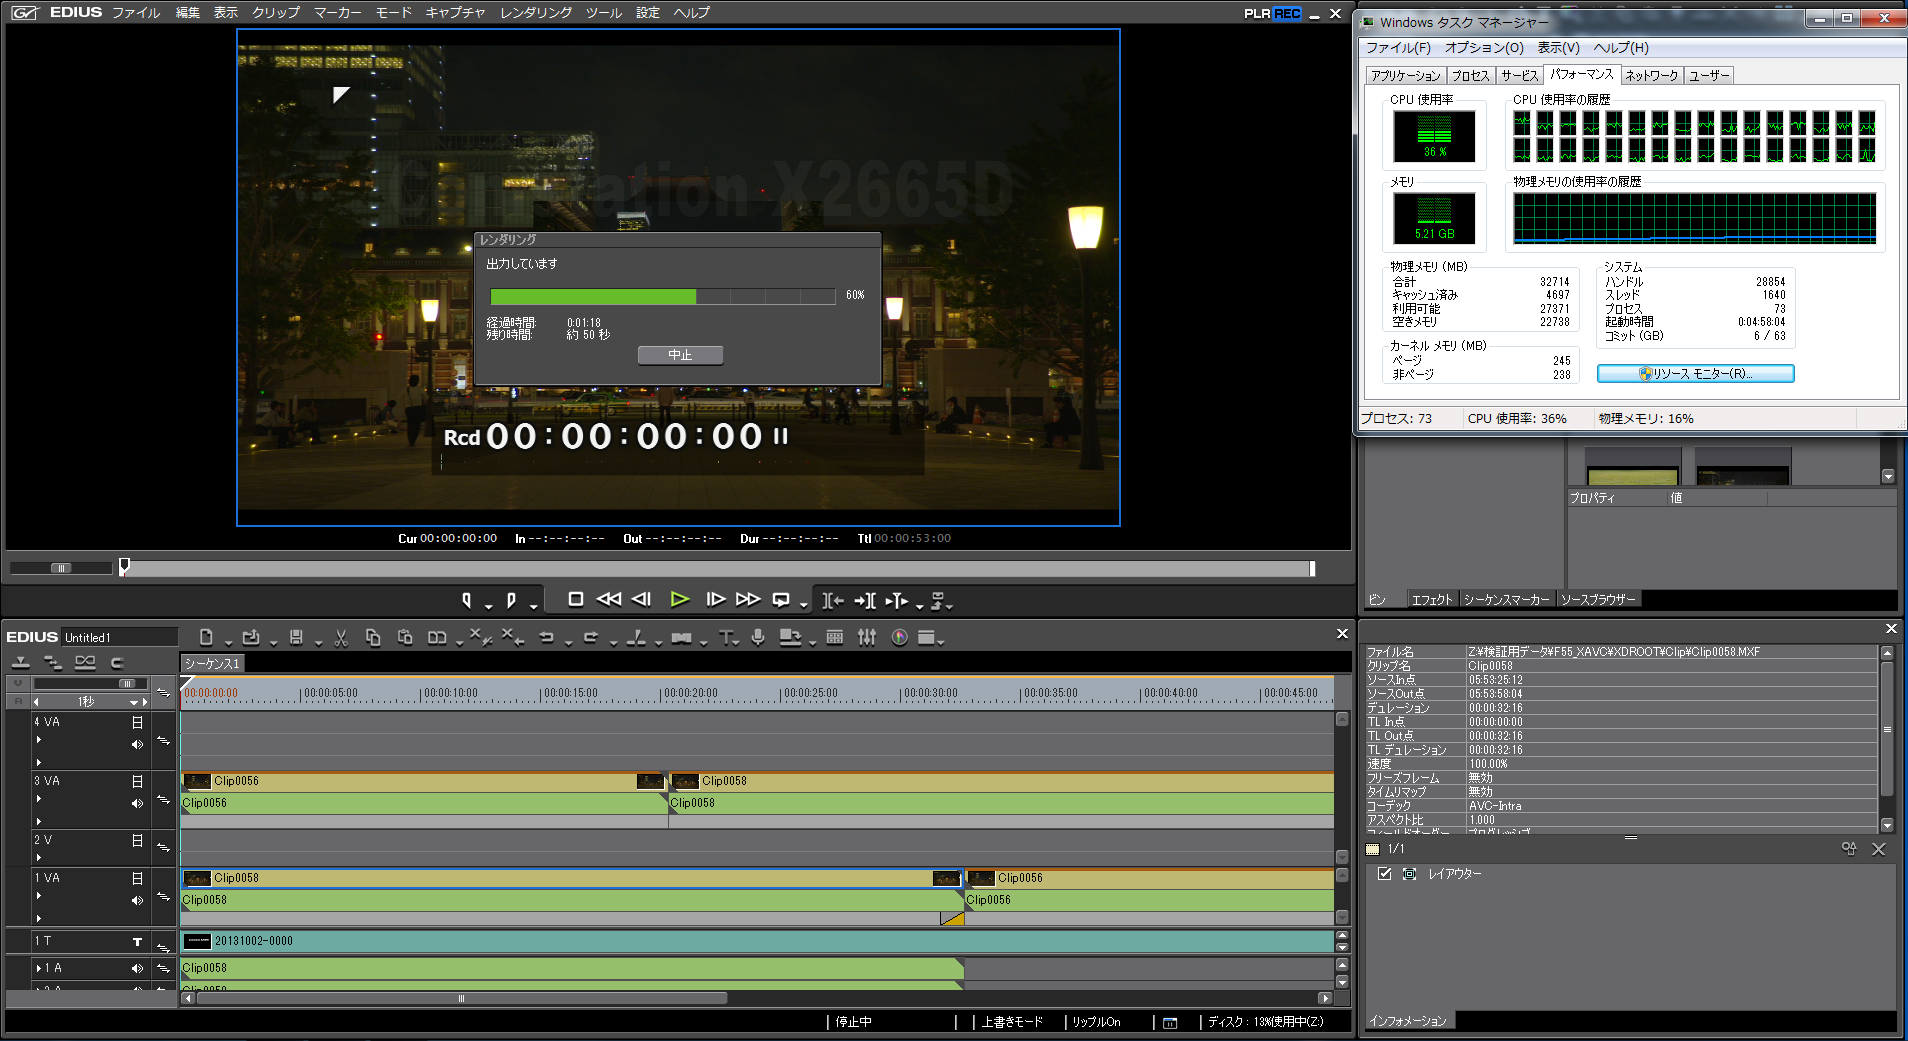Click the Set Out point icon
The height and width of the screenshot is (1041, 1908).
511,600
